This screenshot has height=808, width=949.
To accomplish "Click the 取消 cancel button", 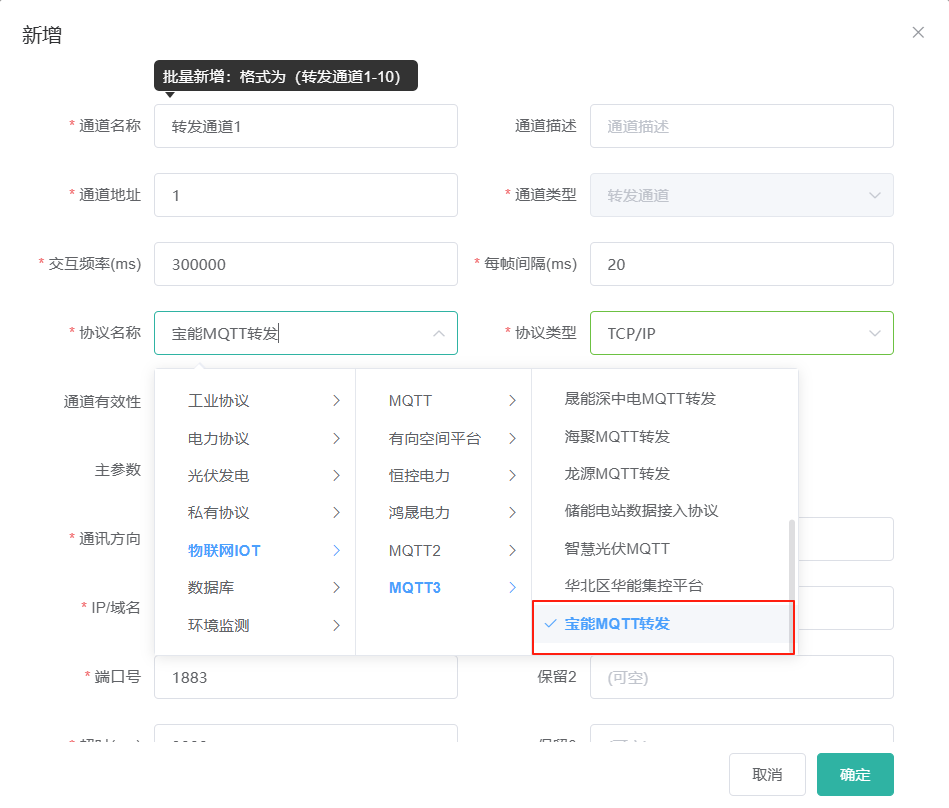I will tap(767, 775).
